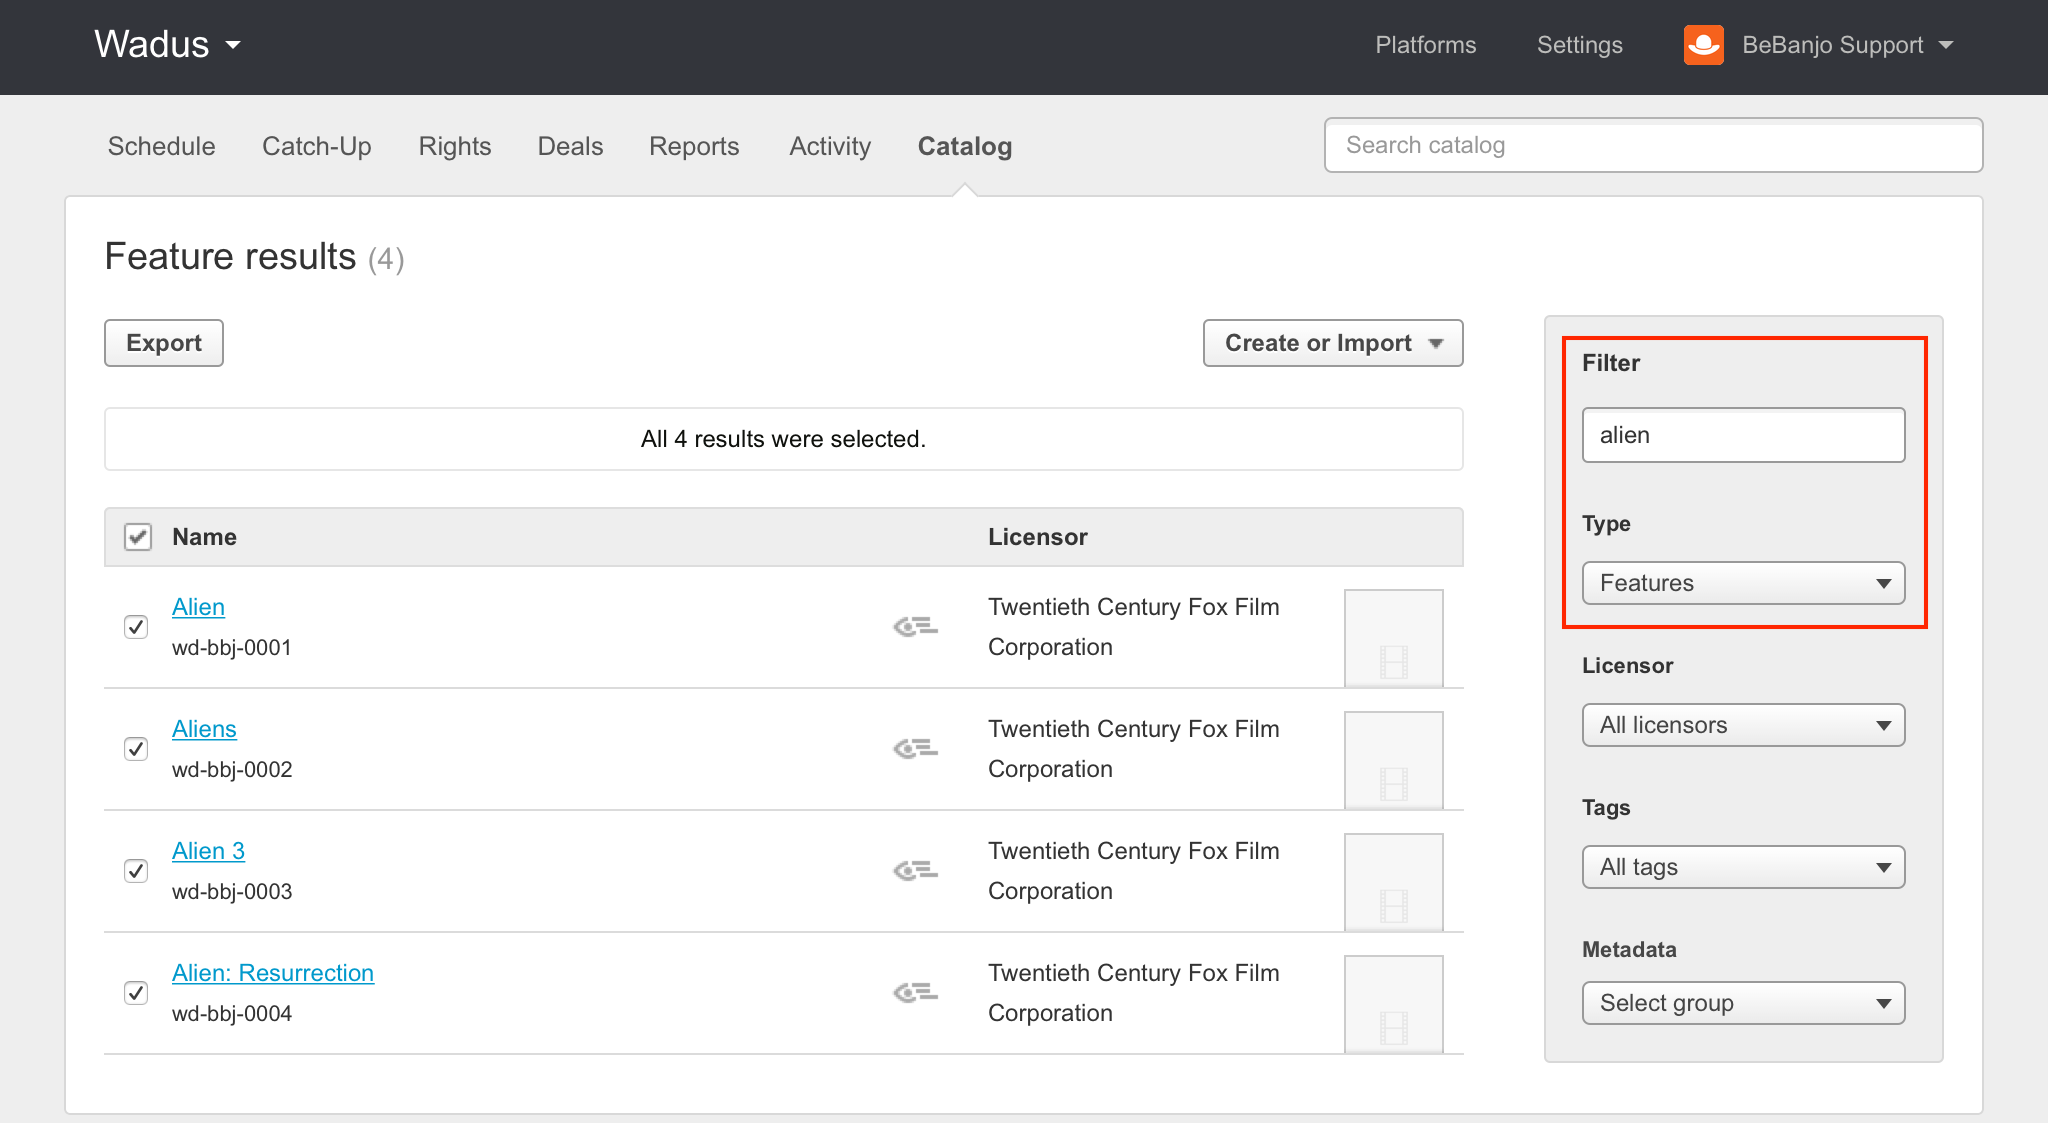Open the Aliens title link
This screenshot has height=1123, width=2048.
click(x=204, y=729)
